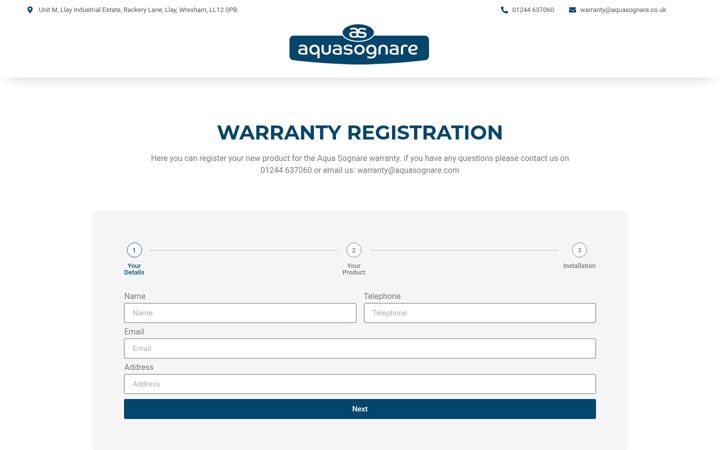The width and height of the screenshot is (720, 450).
Task: Click the Unit M, Llay address text
Action: click(x=138, y=10)
